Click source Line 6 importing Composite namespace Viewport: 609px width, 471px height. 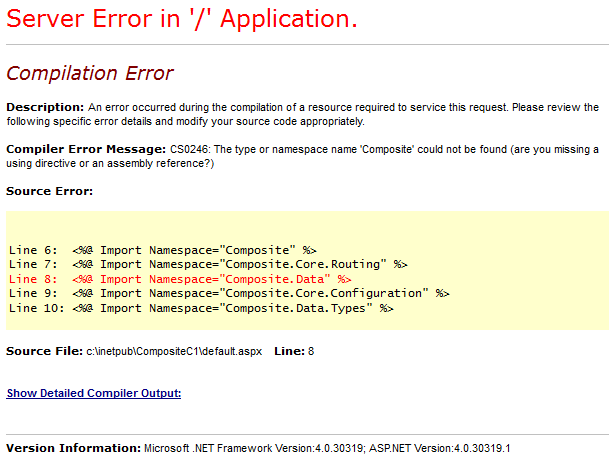coord(163,250)
